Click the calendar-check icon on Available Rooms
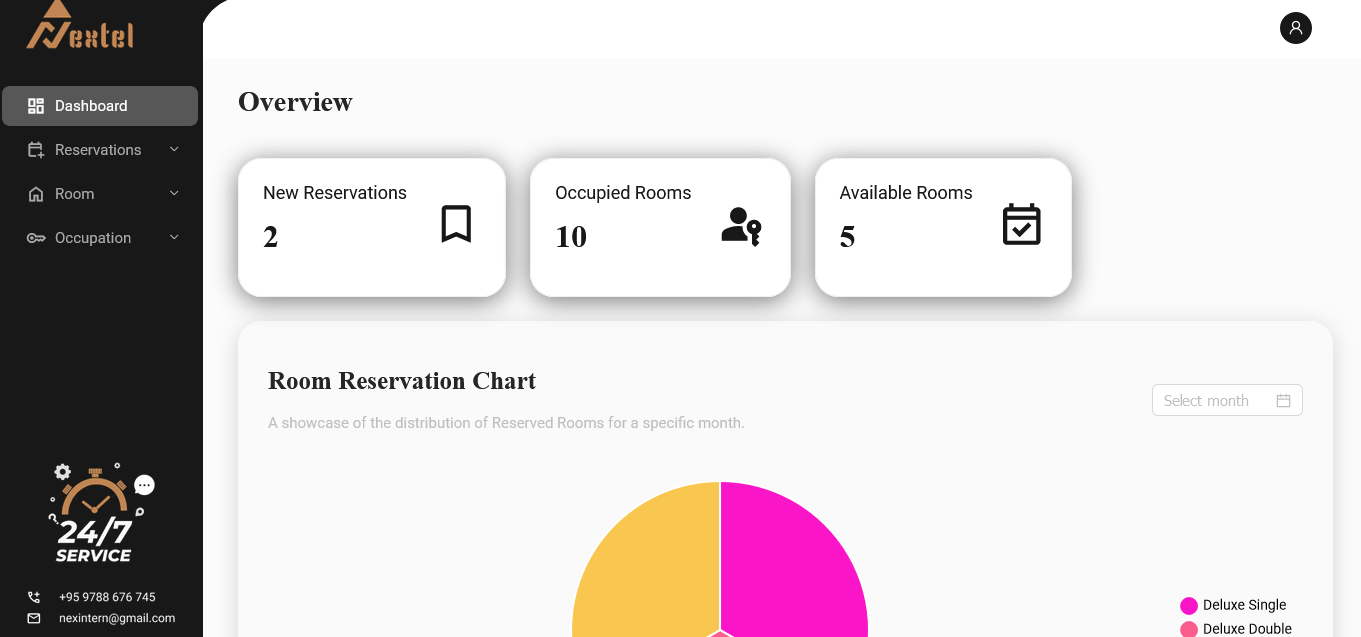This screenshot has width=1361, height=637. [1021, 224]
